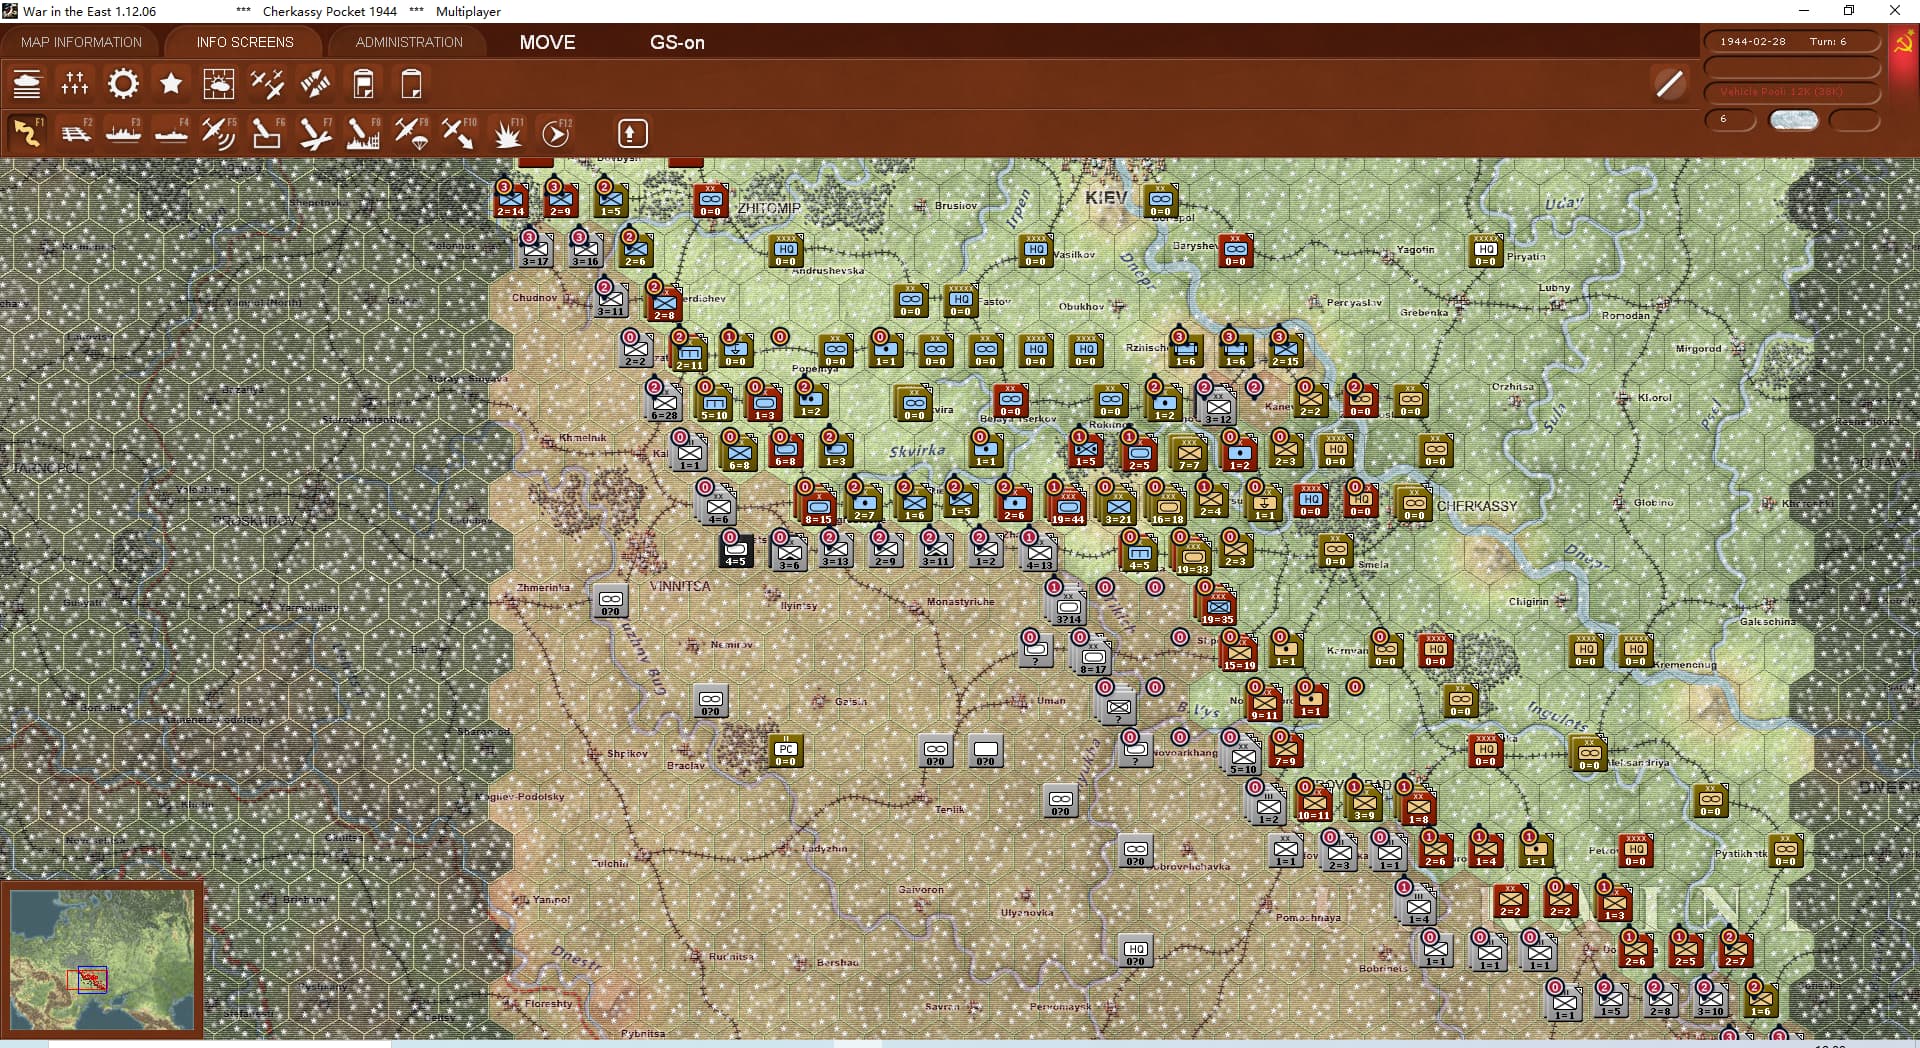This screenshot has width=1920, height=1048.
Task: Click the crossed striped arrows icon
Action: 315,84
